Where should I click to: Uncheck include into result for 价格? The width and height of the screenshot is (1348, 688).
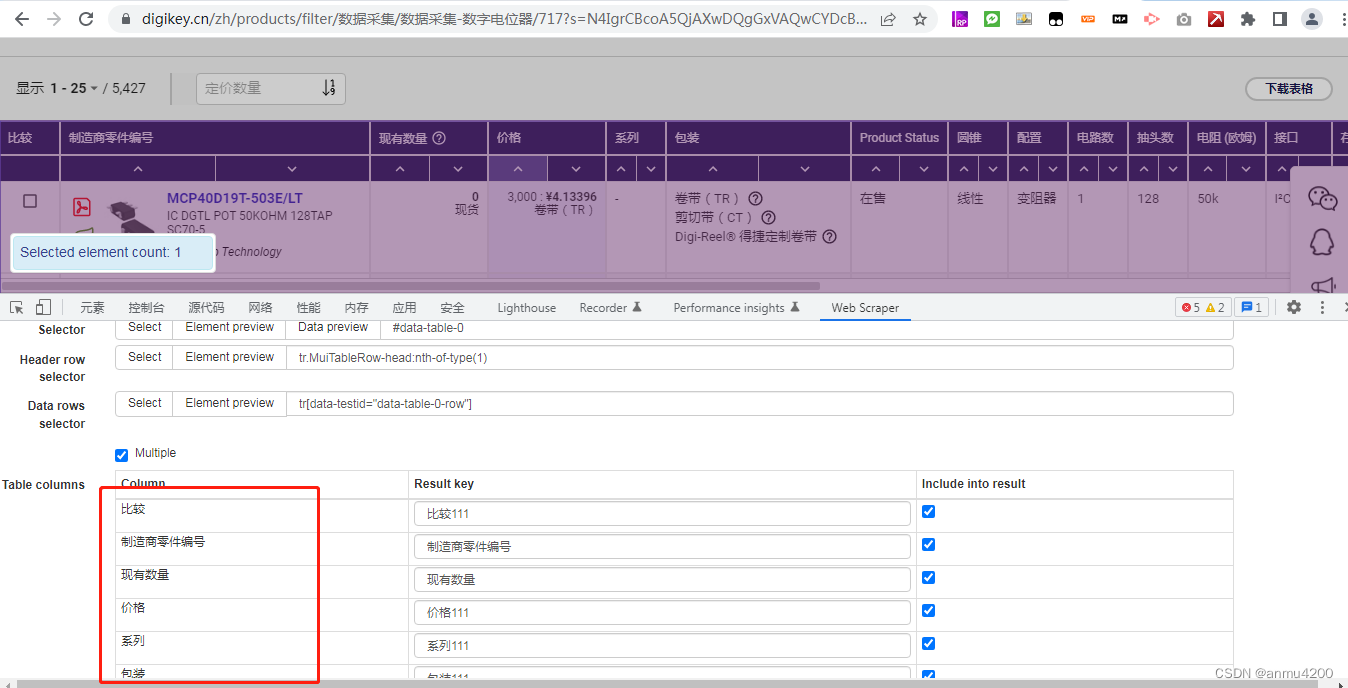928,610
